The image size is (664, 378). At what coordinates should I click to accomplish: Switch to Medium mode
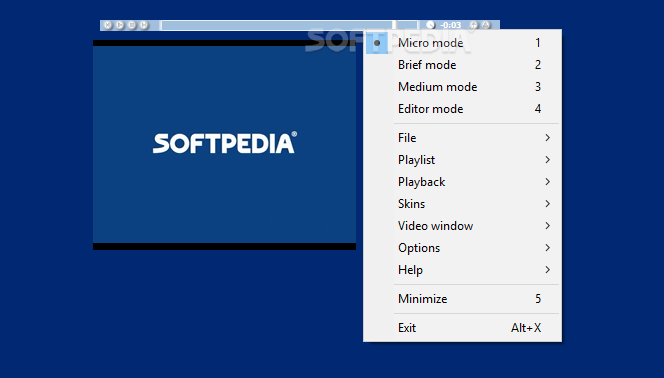click(462, 87)
